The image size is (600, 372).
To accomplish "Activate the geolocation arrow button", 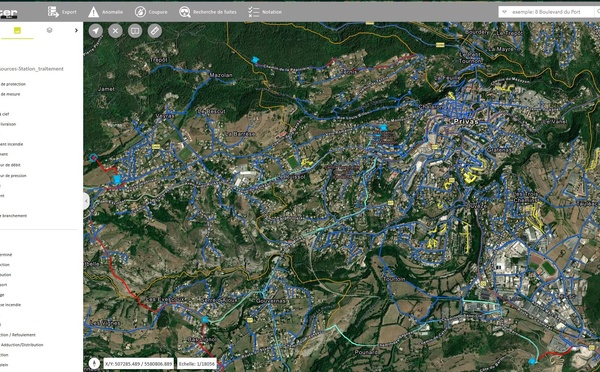I will point(96,31).
